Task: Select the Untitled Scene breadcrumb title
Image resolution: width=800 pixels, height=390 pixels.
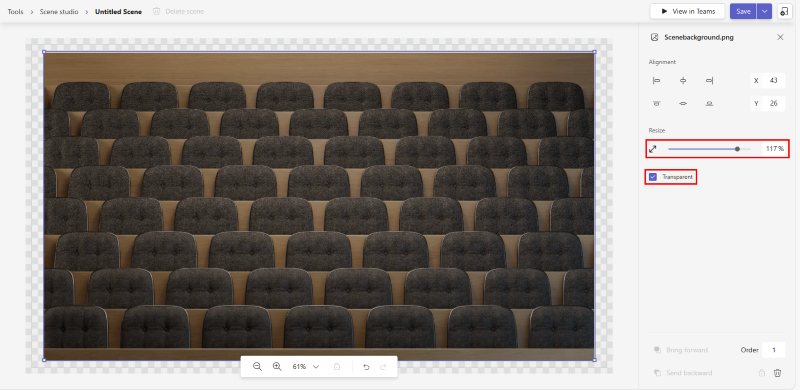Action: pyautogui.click(x=118, y=11)
